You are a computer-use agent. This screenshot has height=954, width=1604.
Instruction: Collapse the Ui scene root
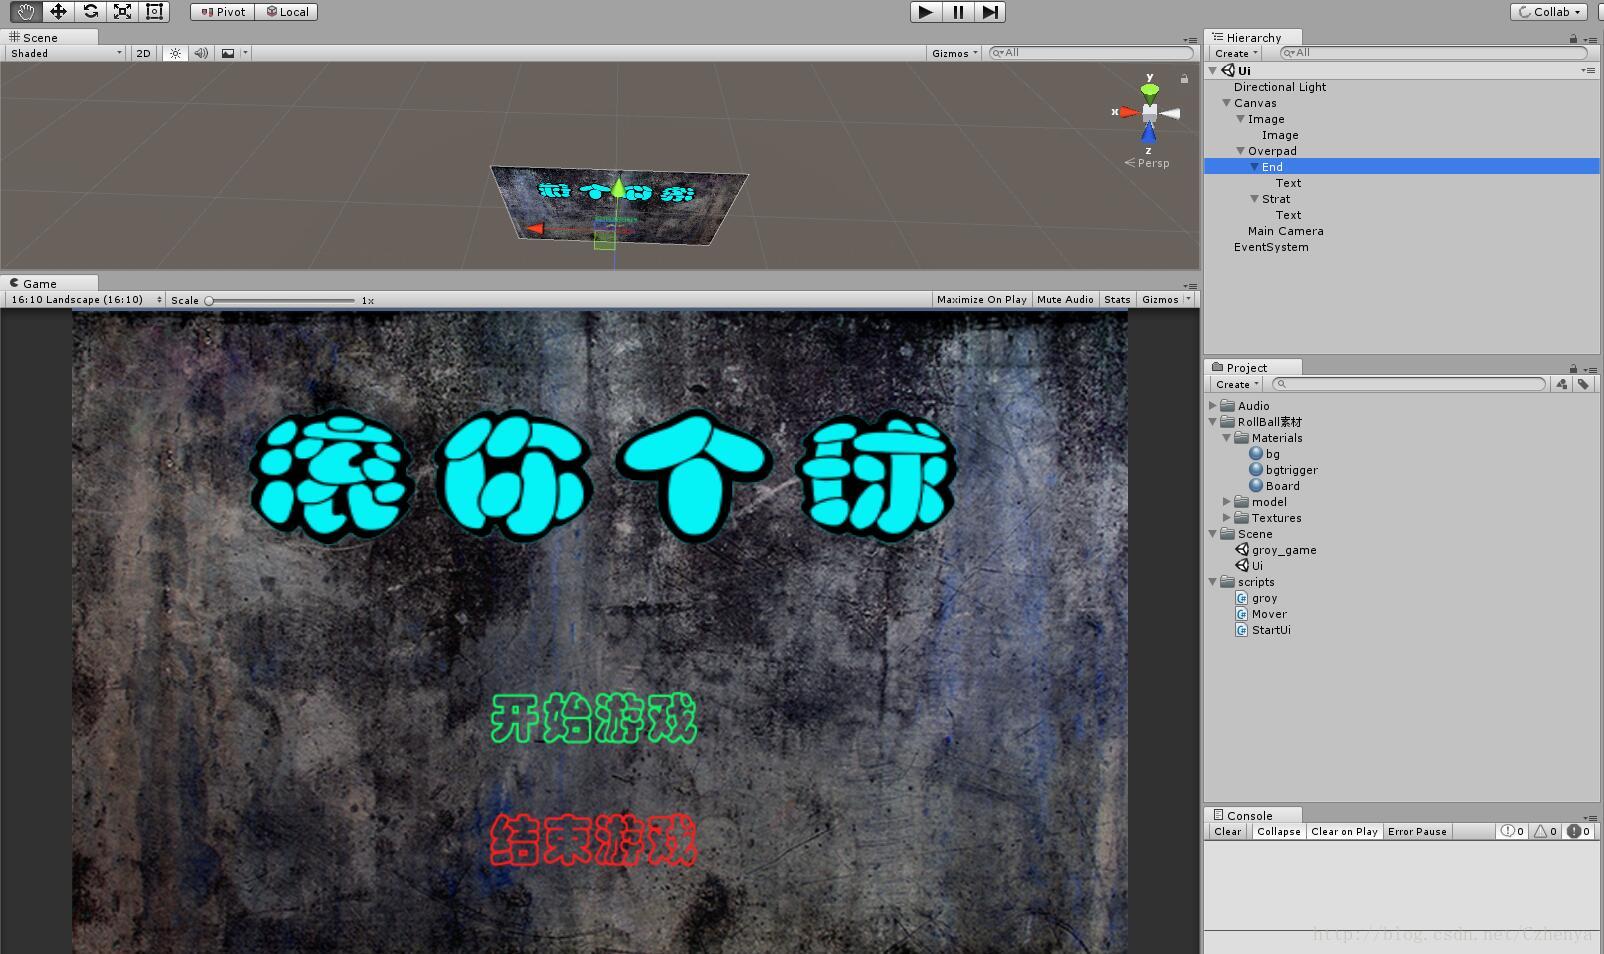1213,71
